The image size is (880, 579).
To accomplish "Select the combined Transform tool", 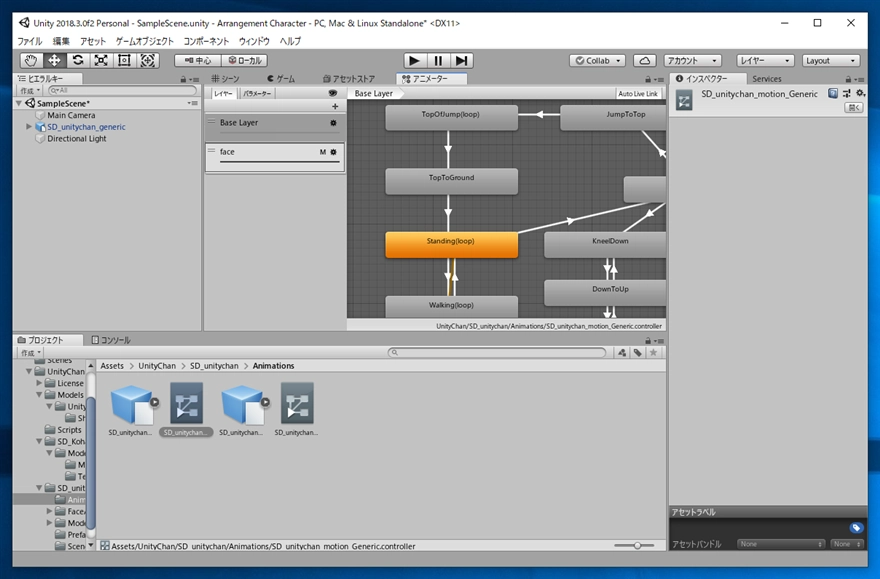I will [148, 61].
